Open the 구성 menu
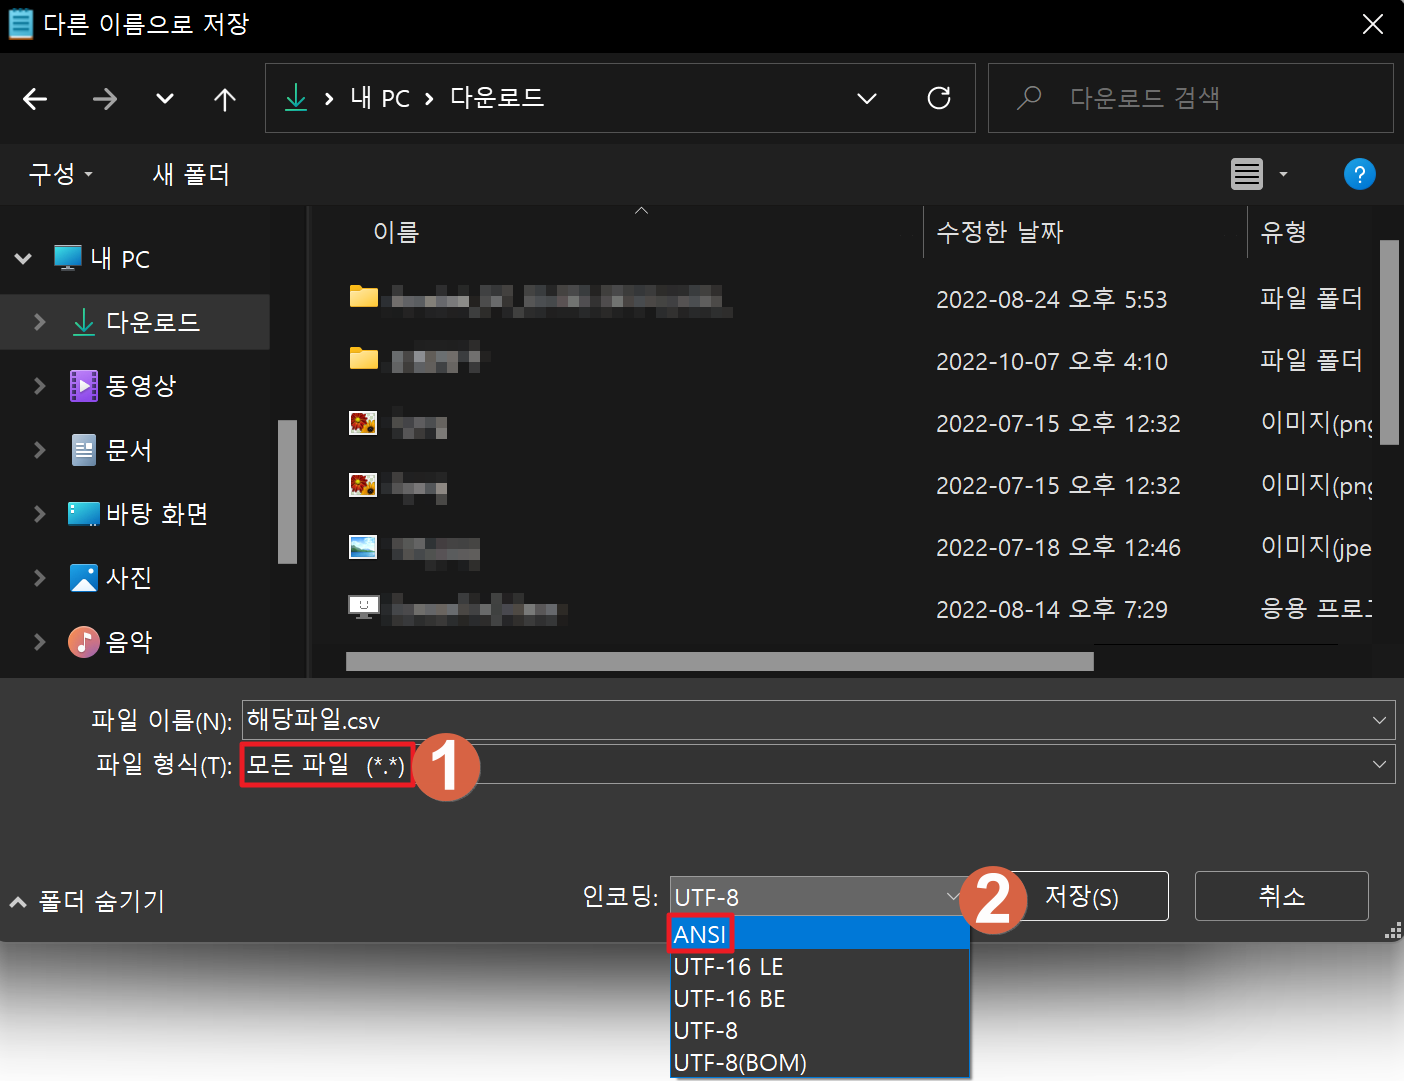The height and width of the screenshot is (1081, 1404). pyautogui.click(x=61, y=174)
